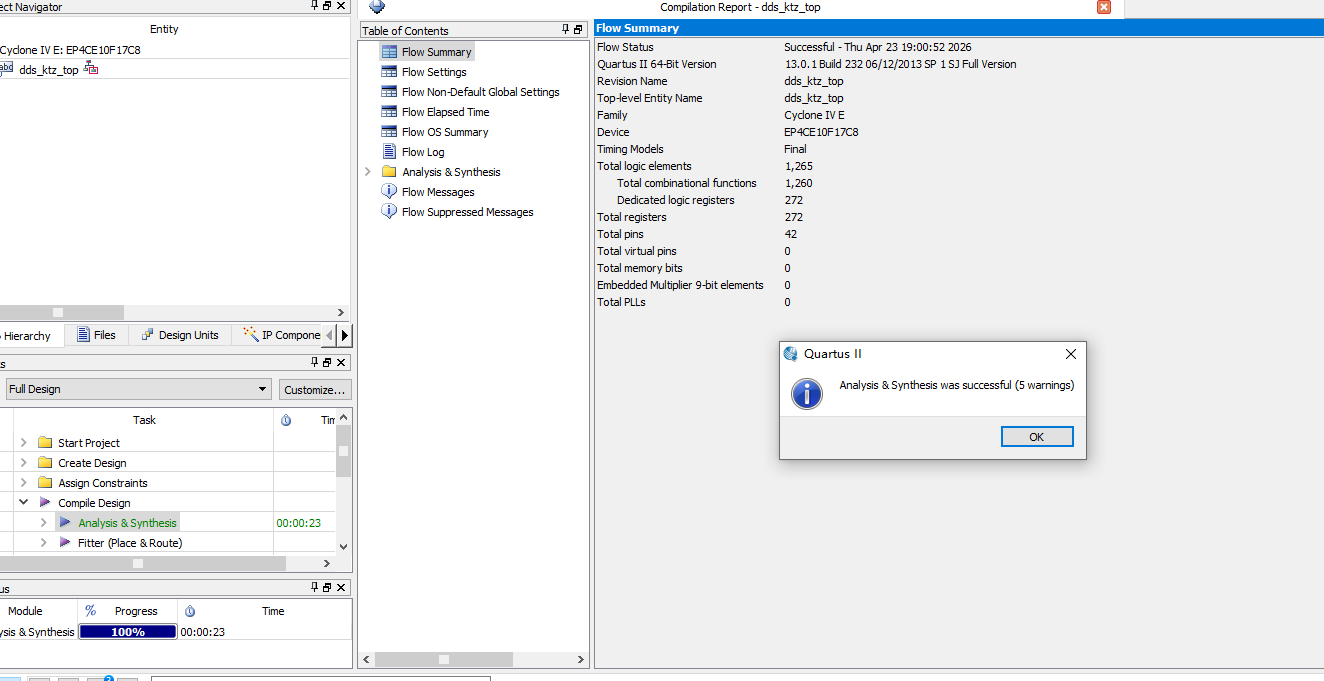The image size is (1324, 681).
Task: Select the dds_ktz_top entity
Action: [x=48, y=70]
